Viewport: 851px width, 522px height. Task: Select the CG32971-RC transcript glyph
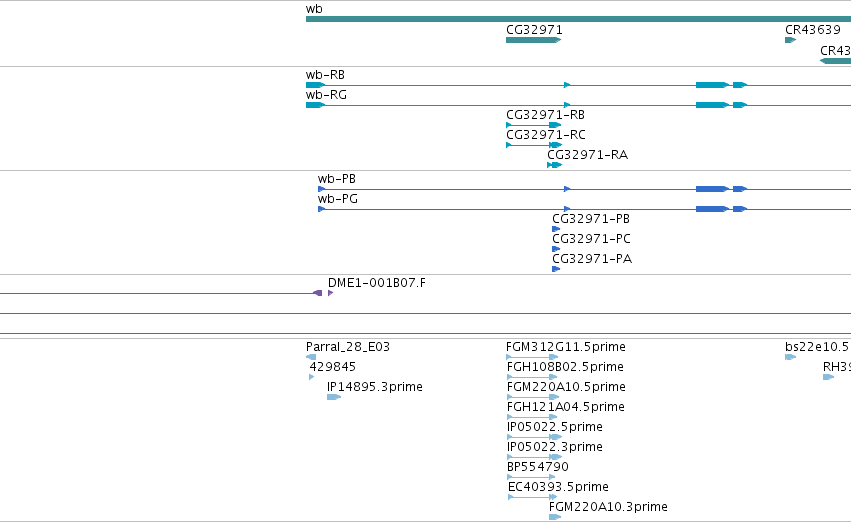(x=534, y=145)
